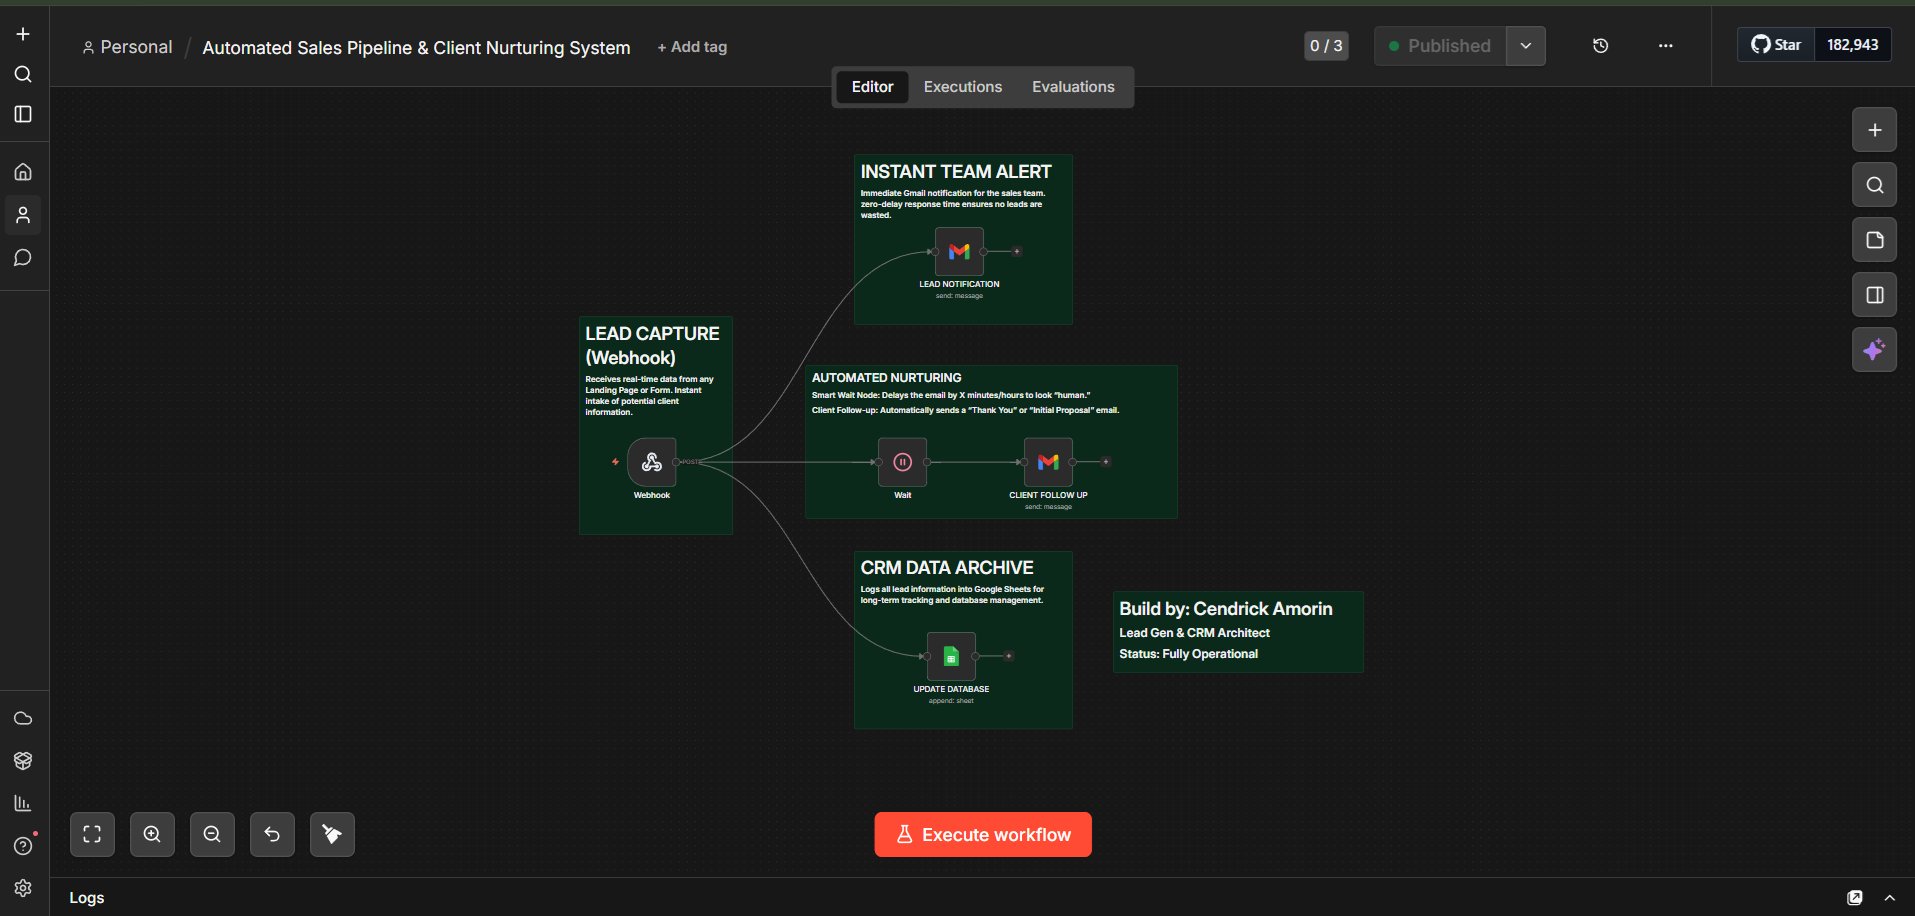Open the Settings gear in the left sidebar
Image resolution: width=1915 pixels, height=916 pixels.
[x=22, y=888]
